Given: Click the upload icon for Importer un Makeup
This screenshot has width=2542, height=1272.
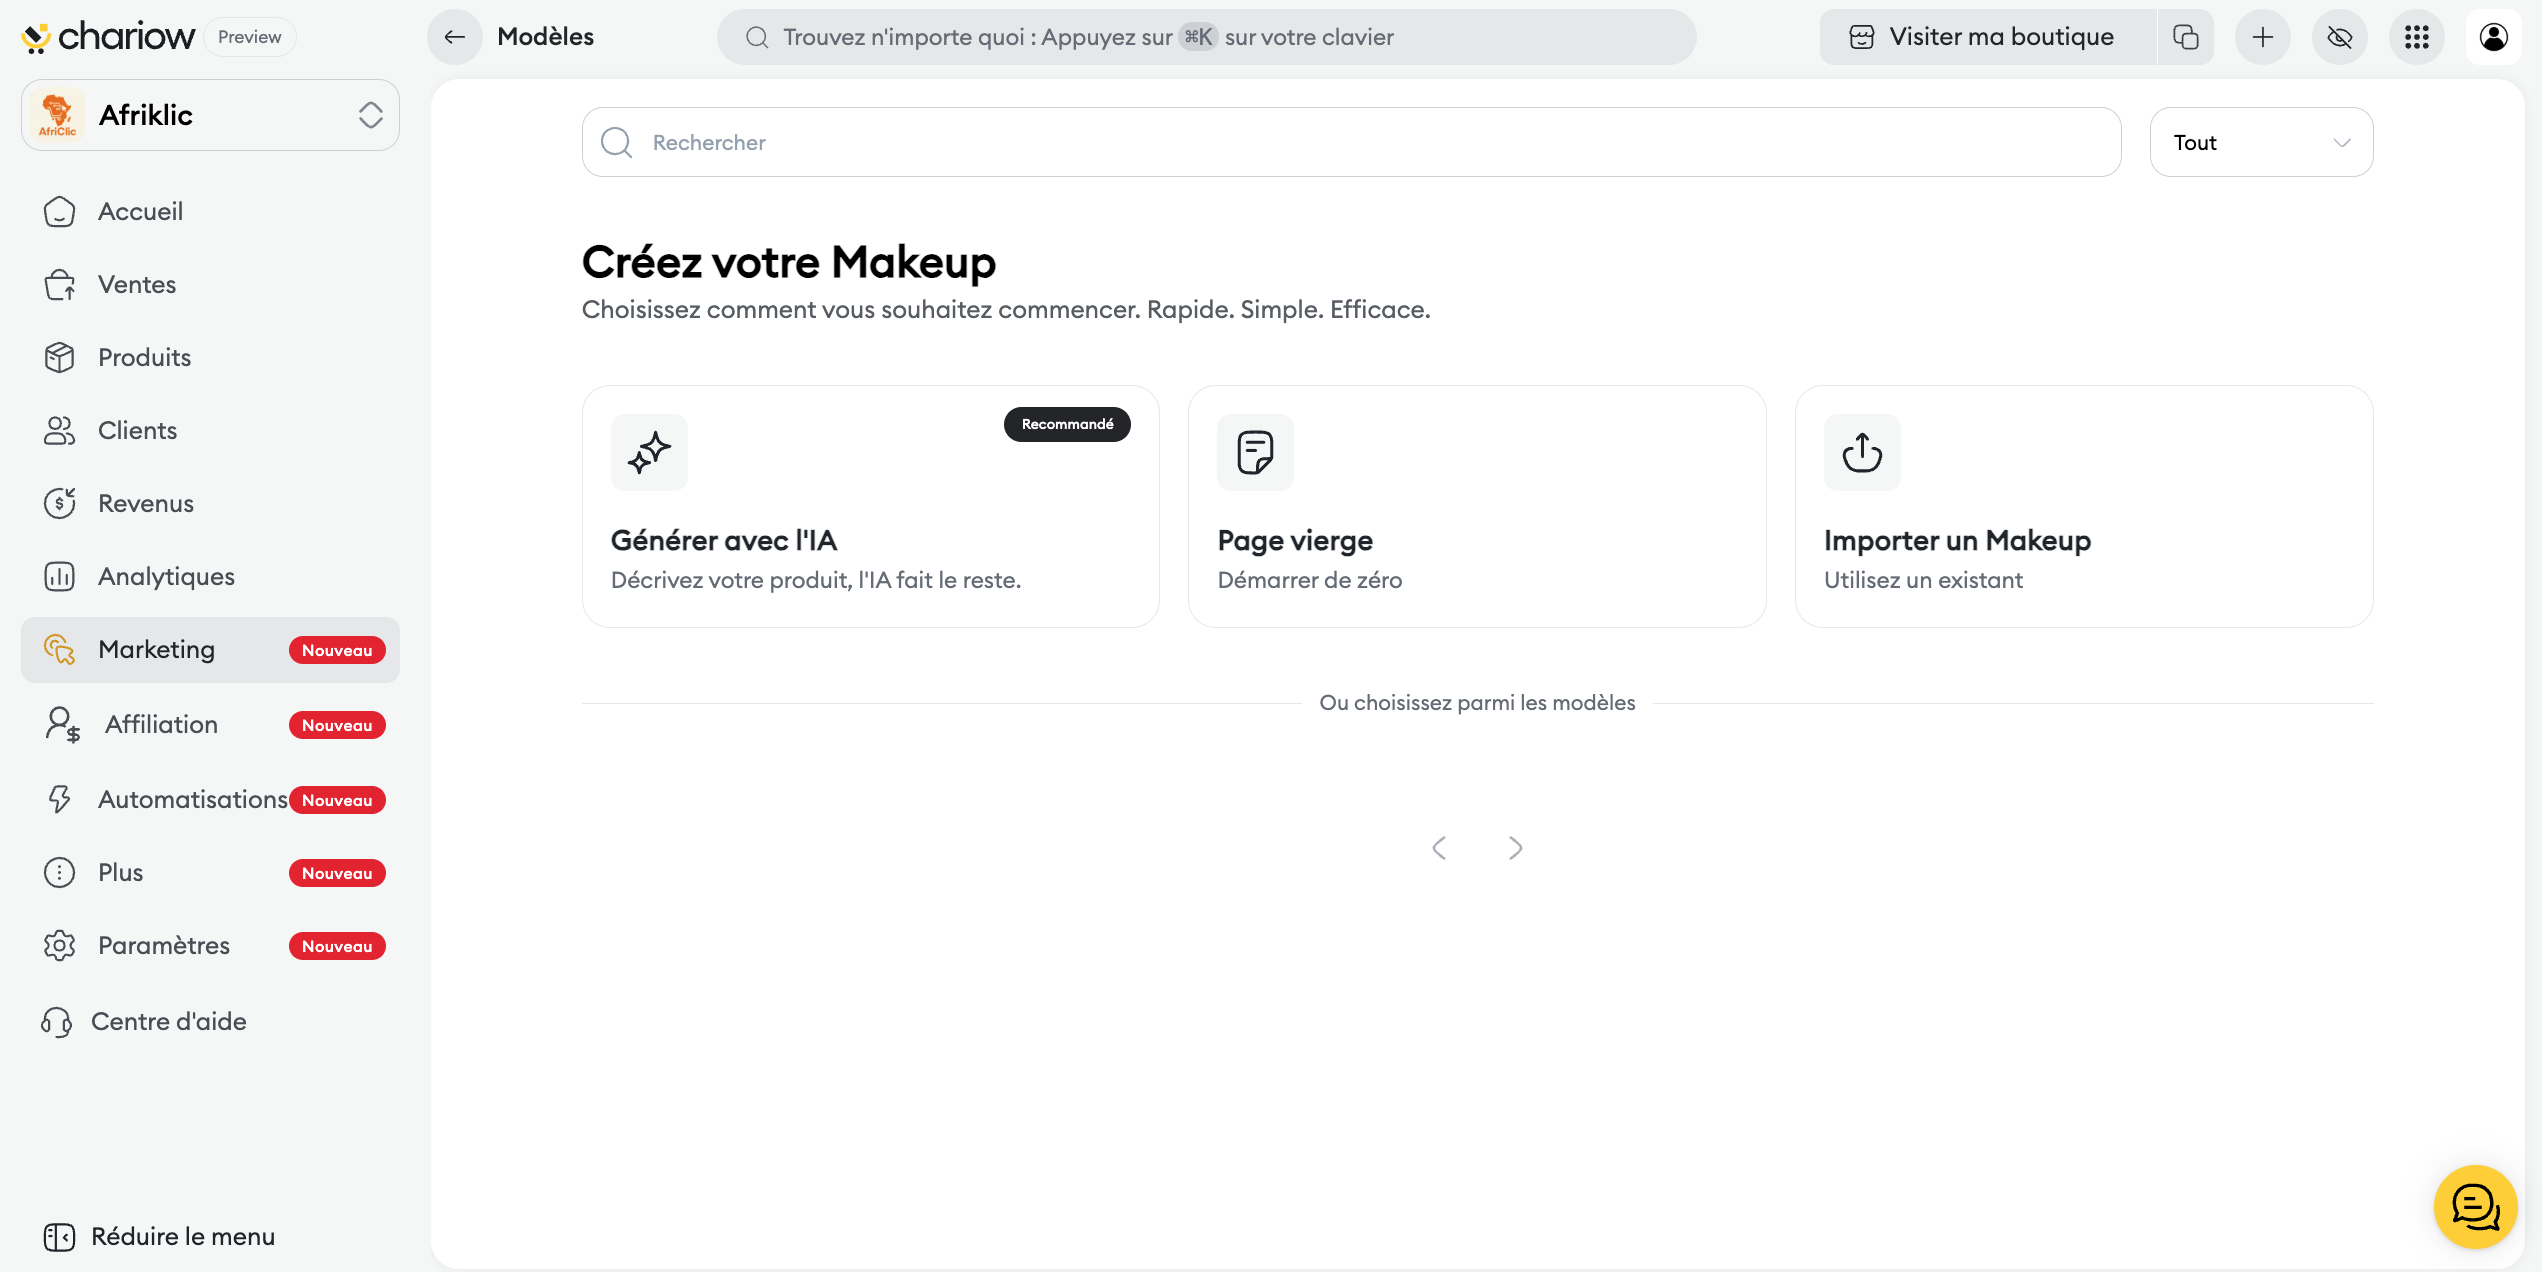Looking at the screenshot, I should coord(1861,452).
